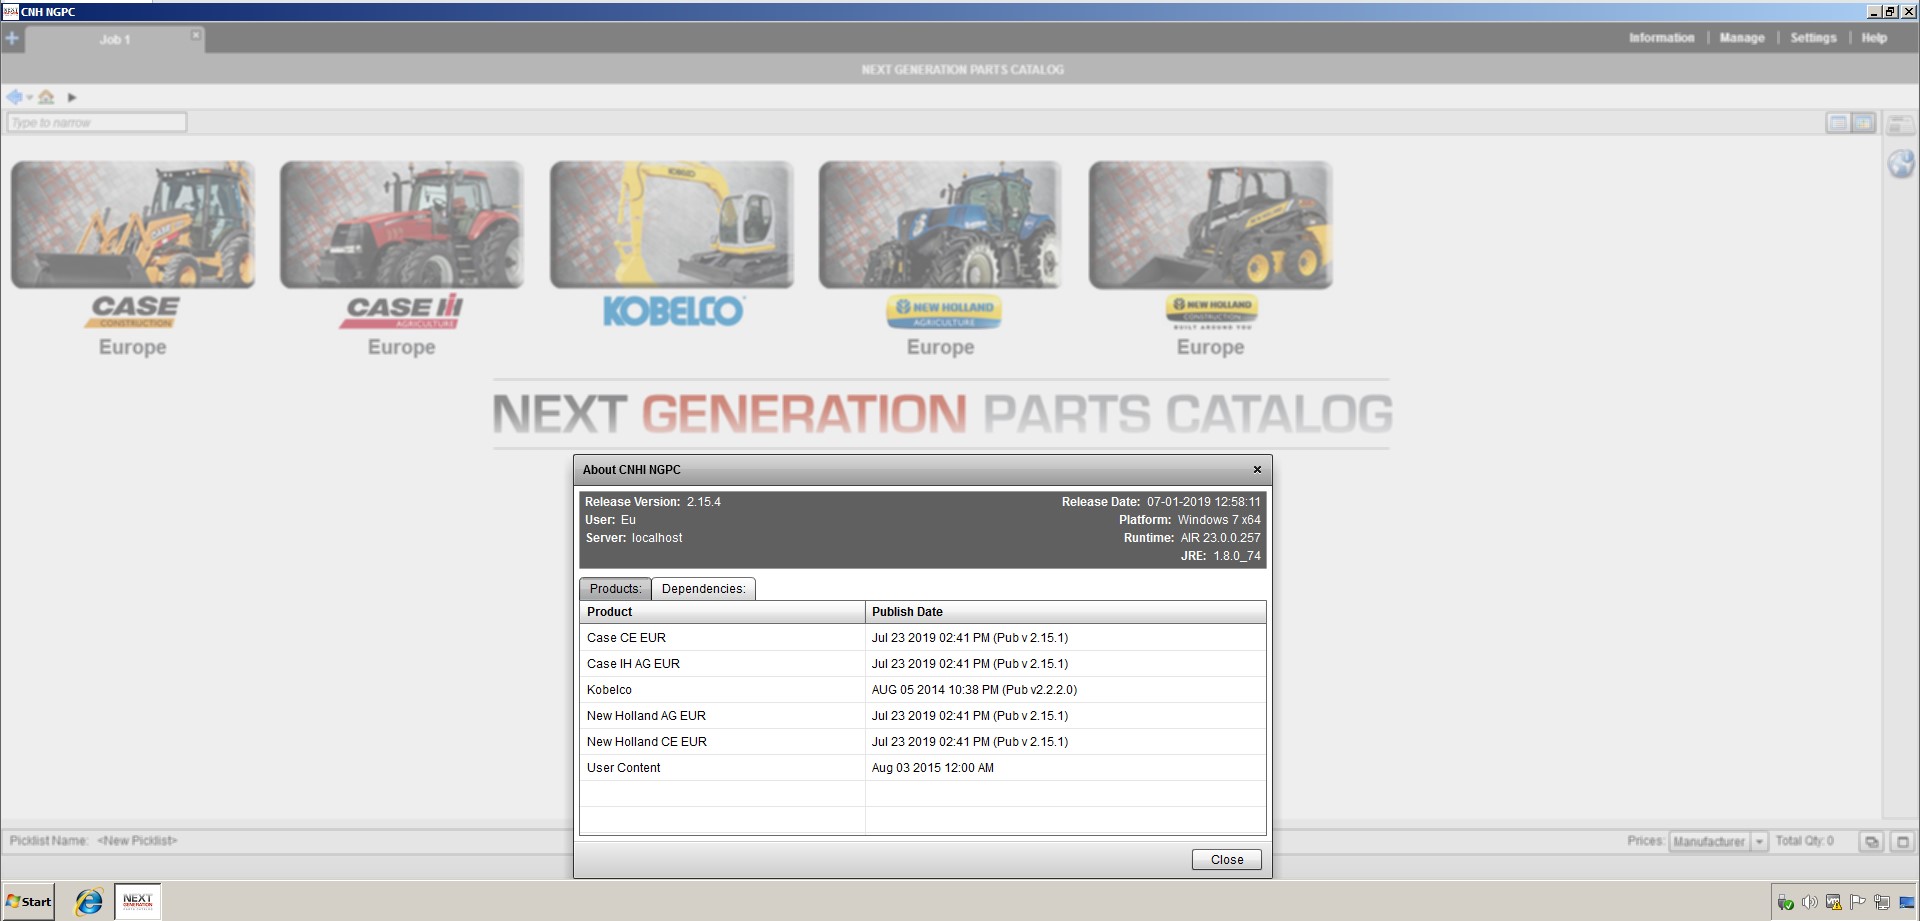Click the New Picklist name label
The height and width of the screenshot is (921, 1920).
(137, 841)
